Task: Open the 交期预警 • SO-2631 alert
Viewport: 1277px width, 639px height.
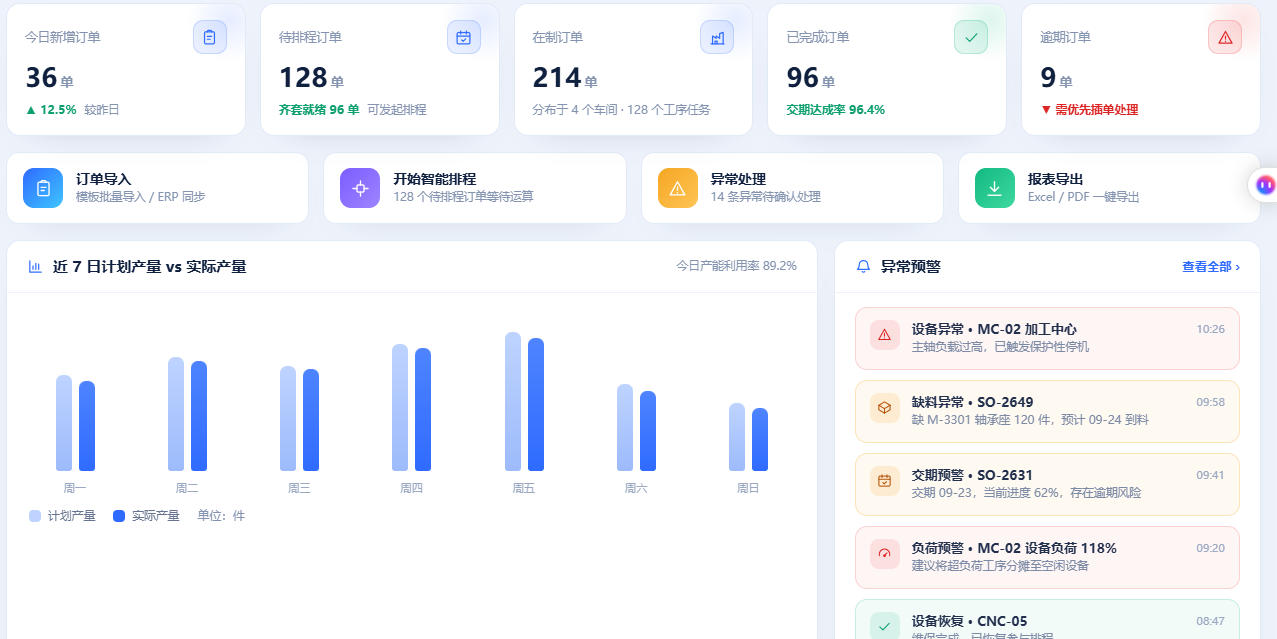Action: tap(1047, 484)
